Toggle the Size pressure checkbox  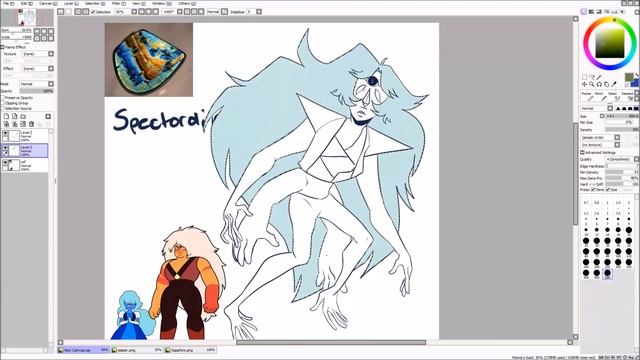click(608, 190)
